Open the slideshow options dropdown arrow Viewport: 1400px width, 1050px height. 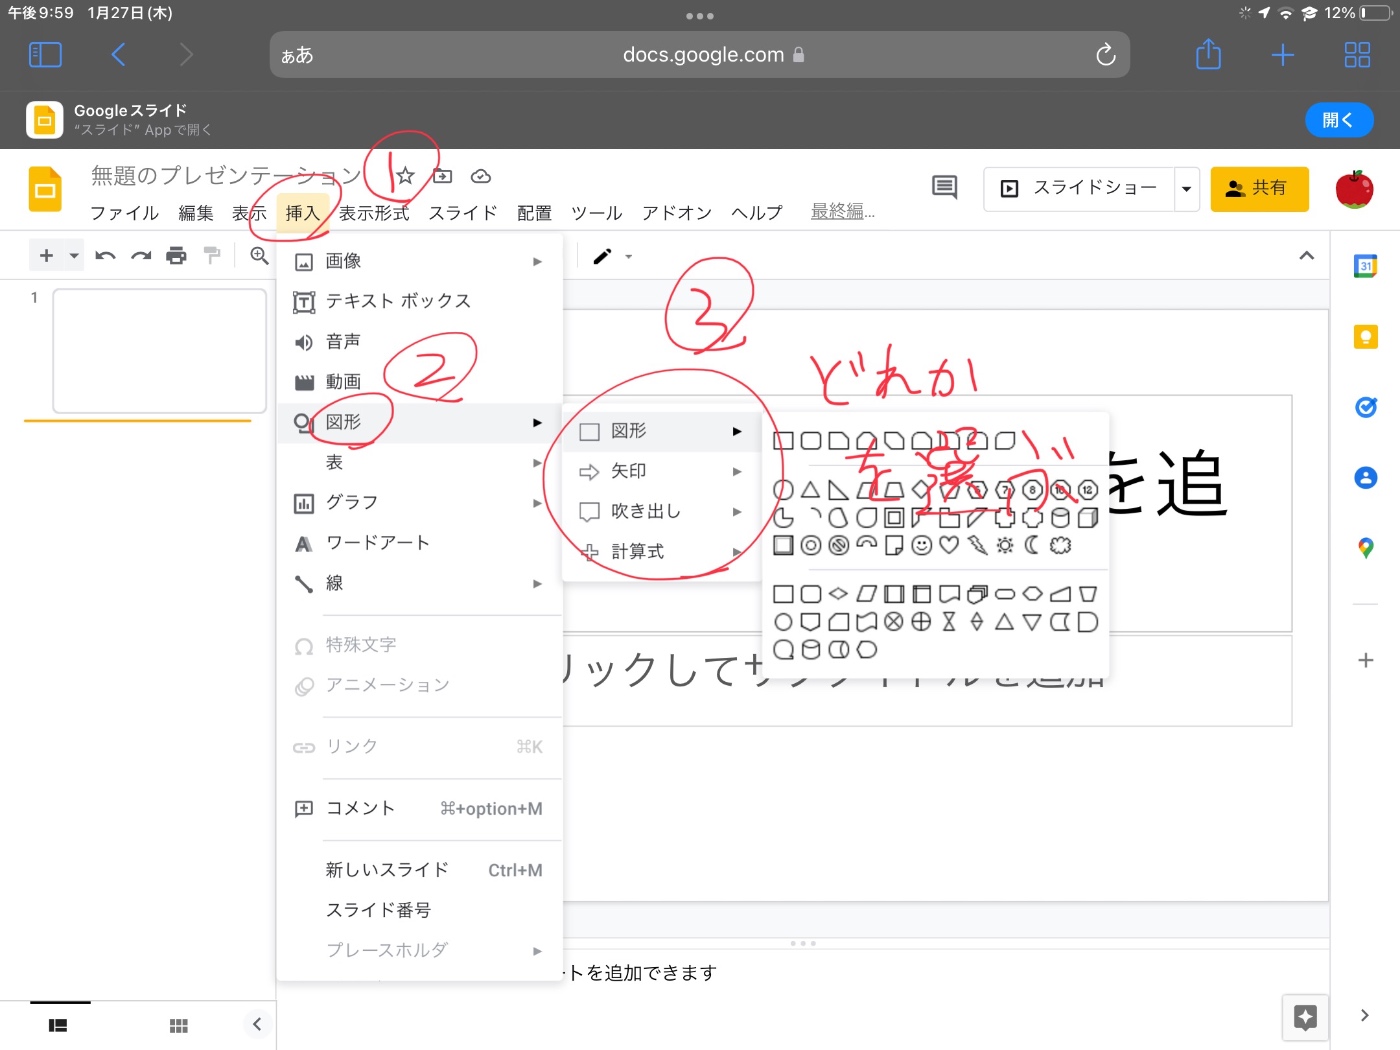coord(1186,189)
